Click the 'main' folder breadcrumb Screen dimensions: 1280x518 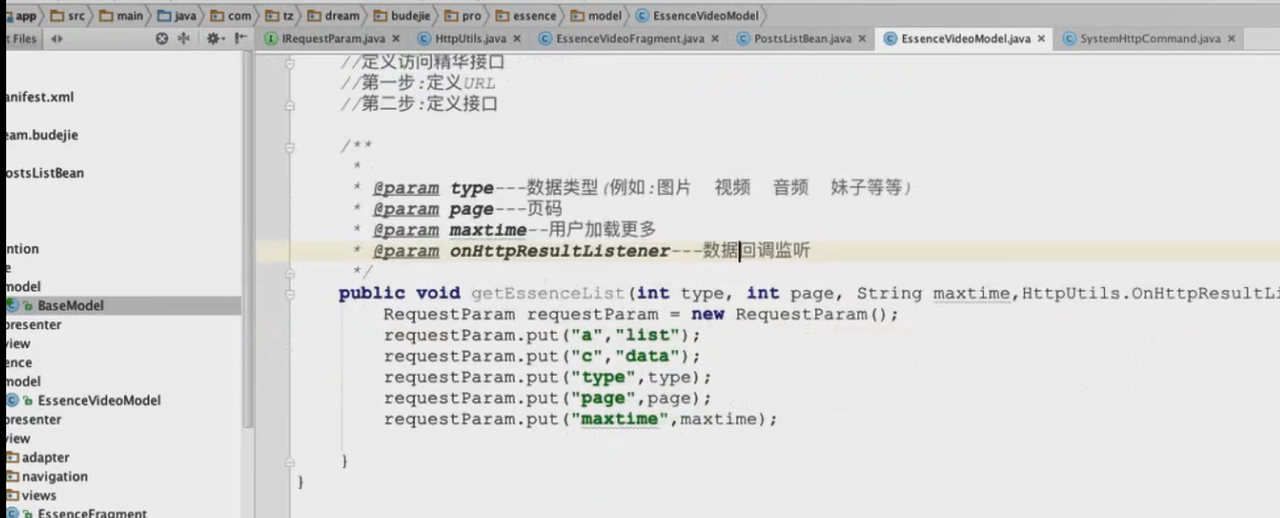[122, 15]
